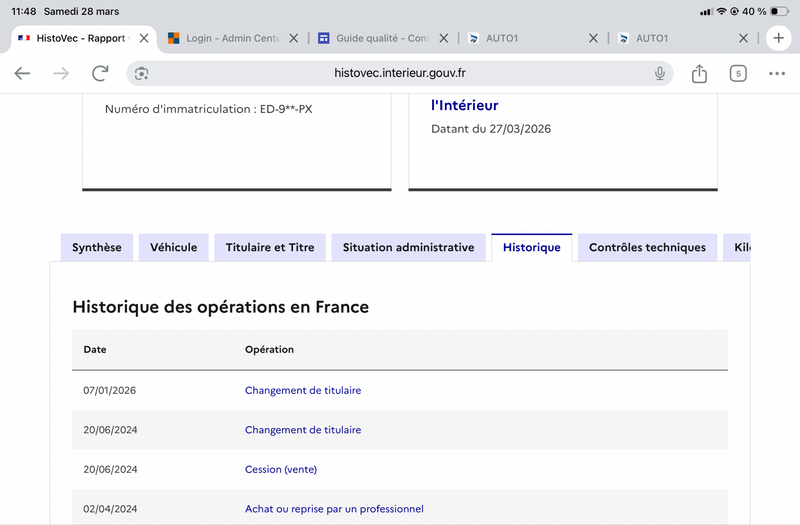
Task: Switch to the Guide qualité browser tab
Action: [x=373, y=38]
